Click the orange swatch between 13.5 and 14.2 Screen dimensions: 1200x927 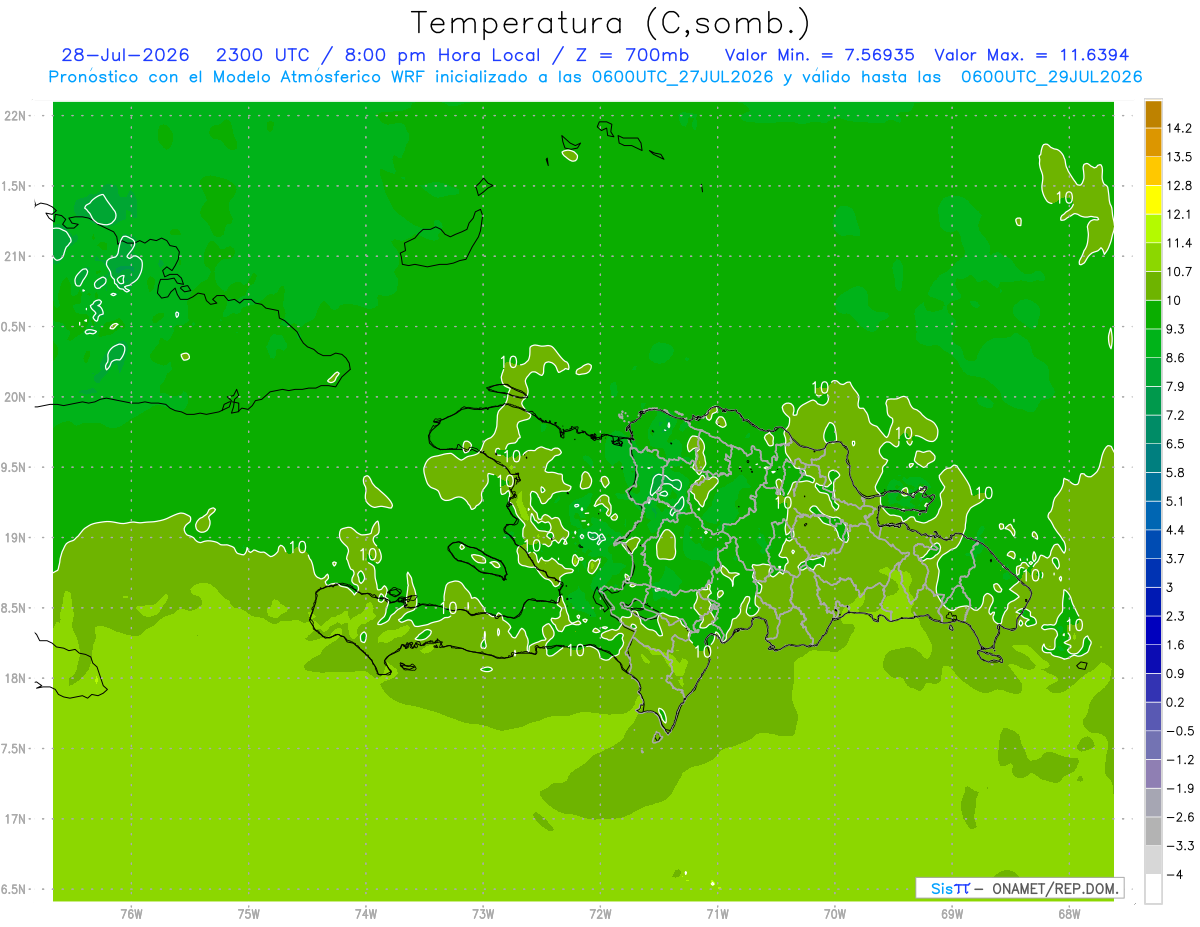click(1153, 142)
